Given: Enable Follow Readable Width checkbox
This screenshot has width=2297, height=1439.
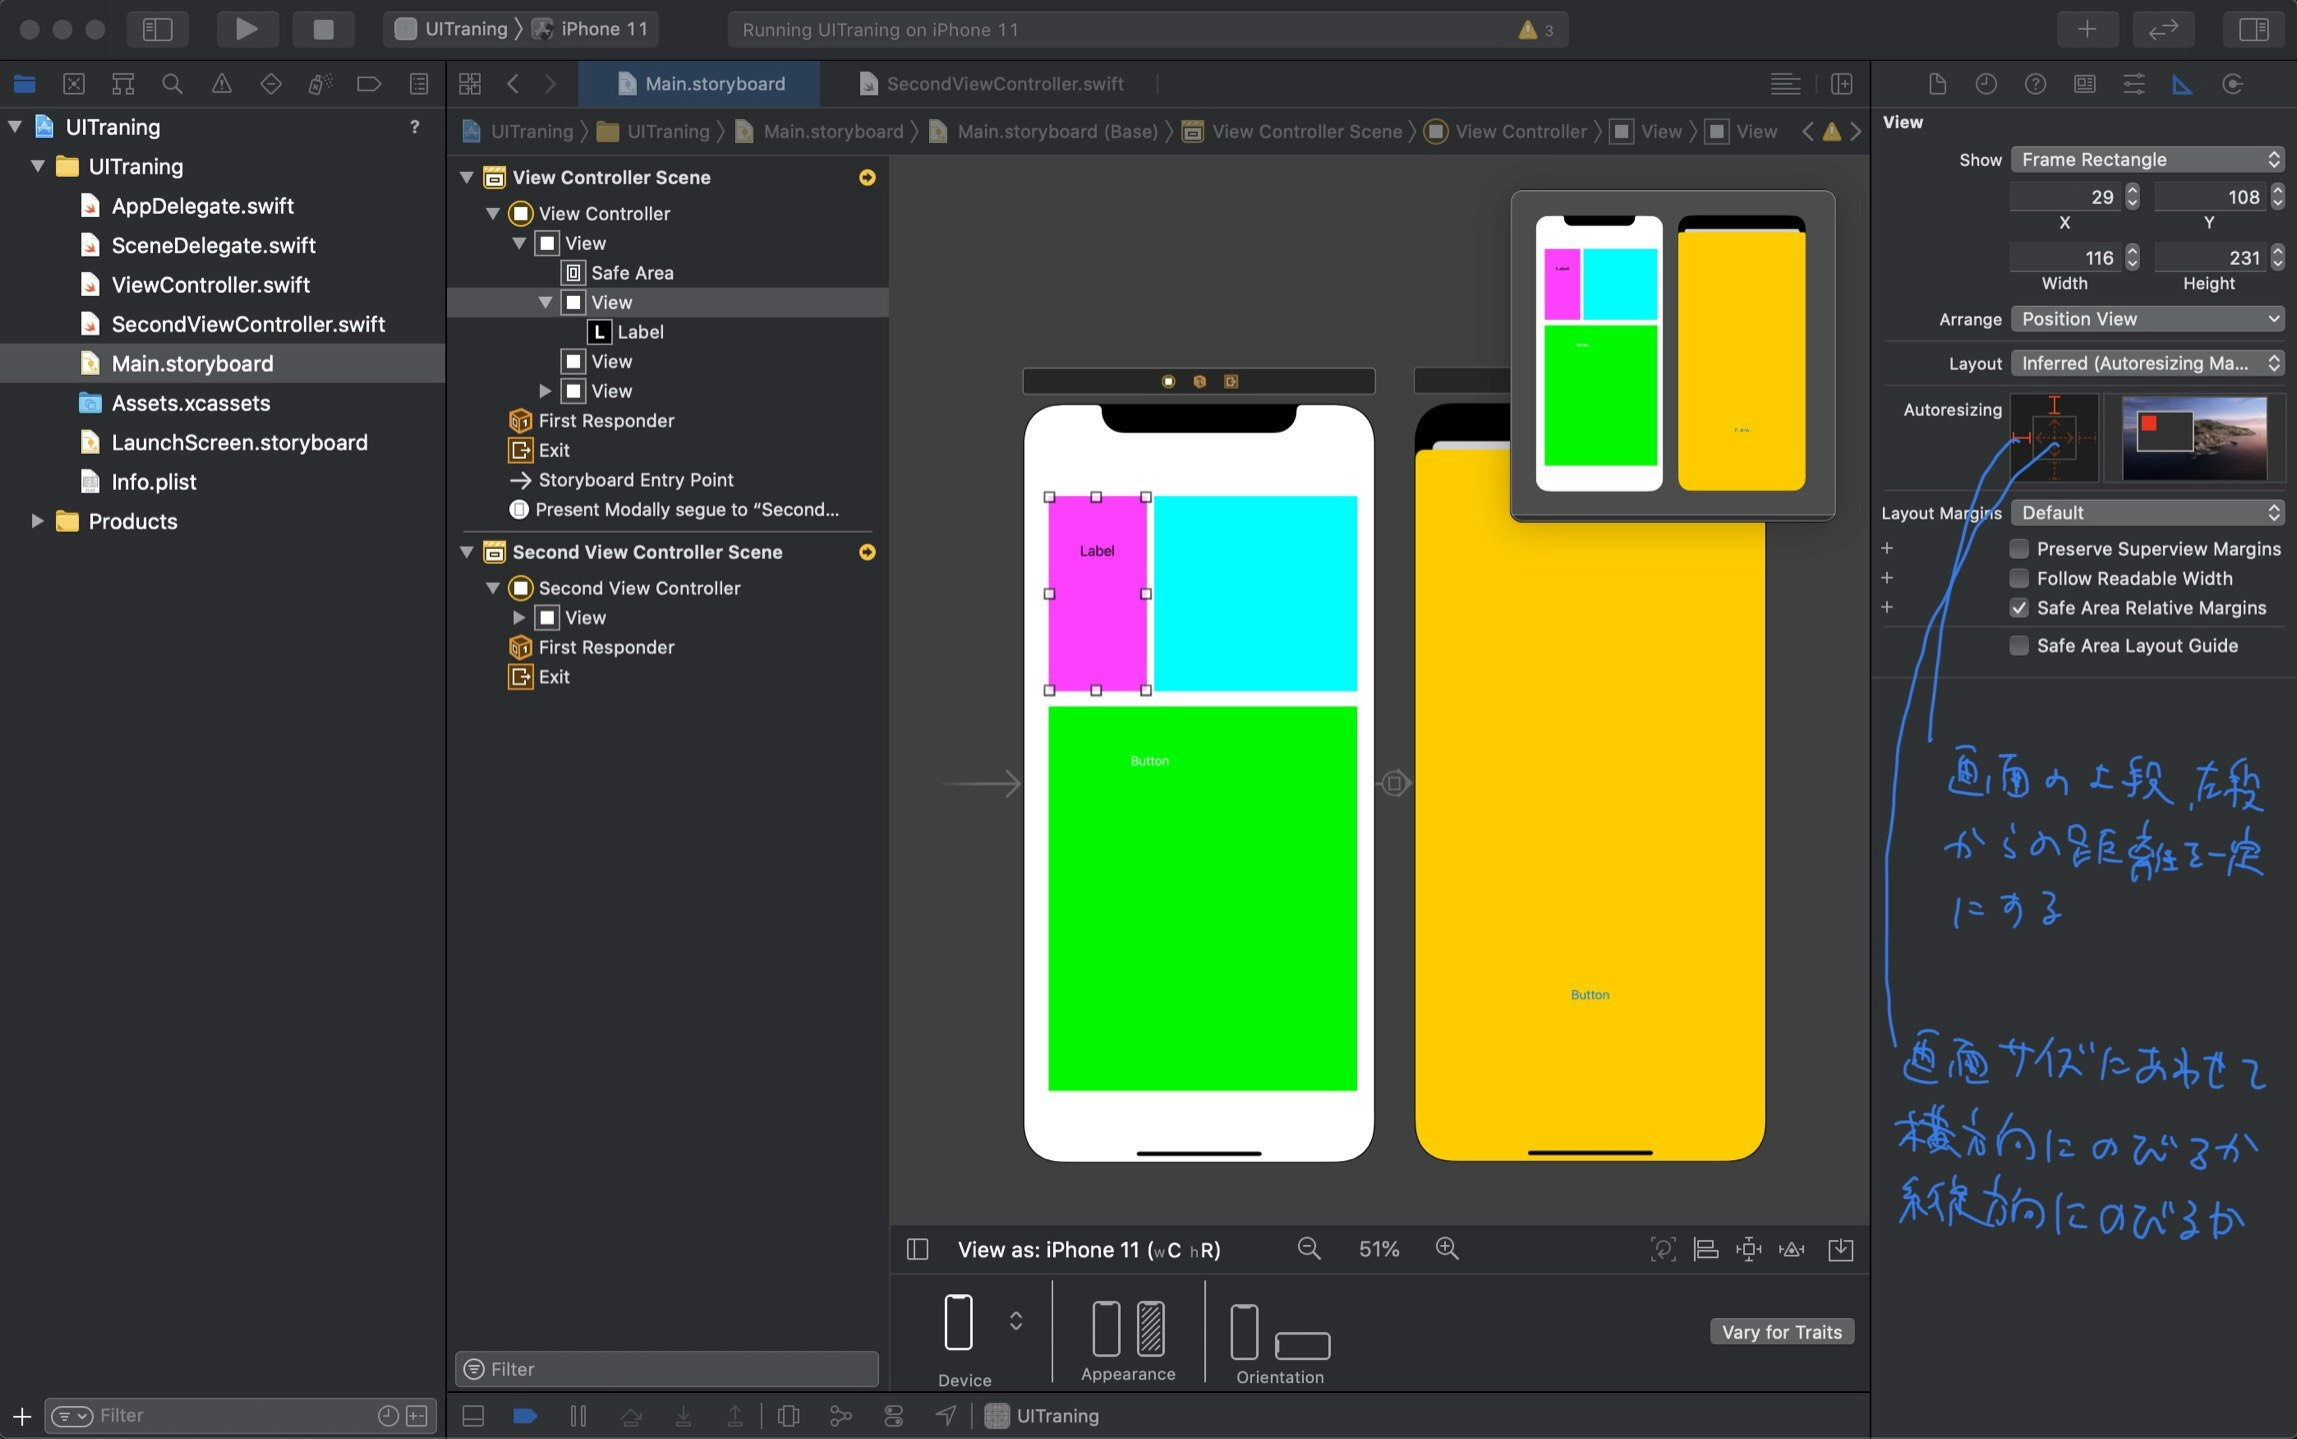Looking at the screenshot, I should point(2019,578).
